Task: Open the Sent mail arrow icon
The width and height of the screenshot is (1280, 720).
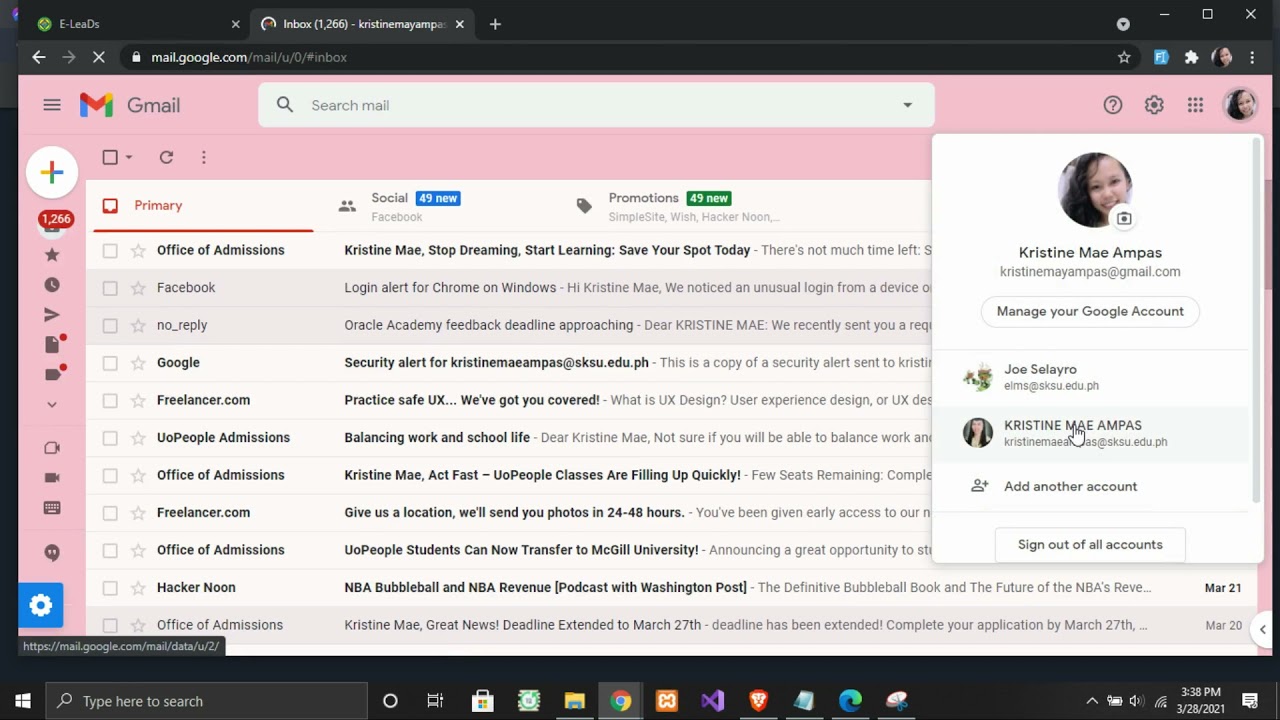Action: 52,315
